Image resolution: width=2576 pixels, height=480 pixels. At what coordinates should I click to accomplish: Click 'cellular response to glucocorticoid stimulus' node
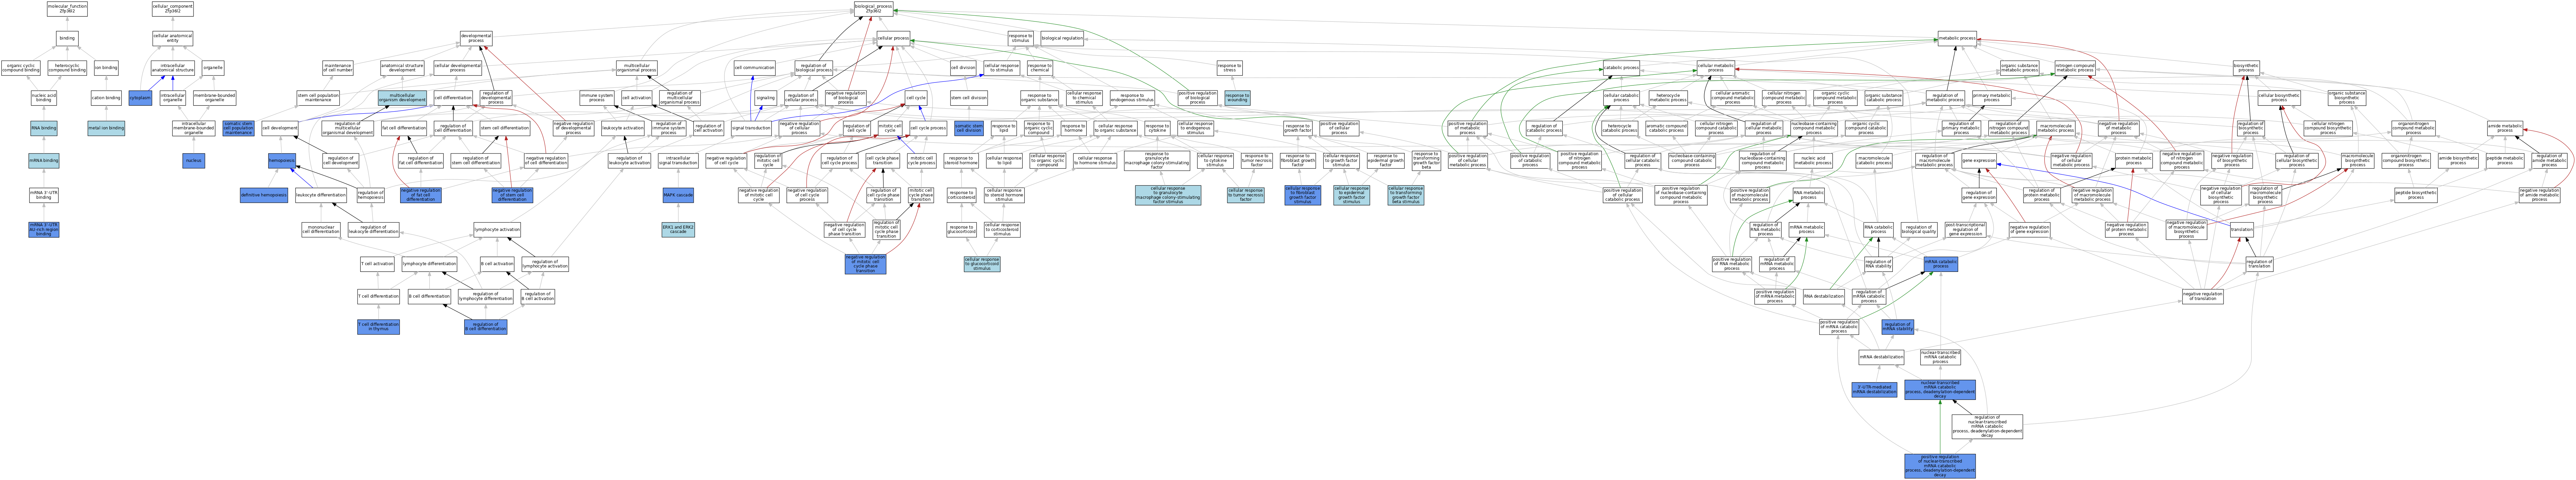tap(982, 264)
